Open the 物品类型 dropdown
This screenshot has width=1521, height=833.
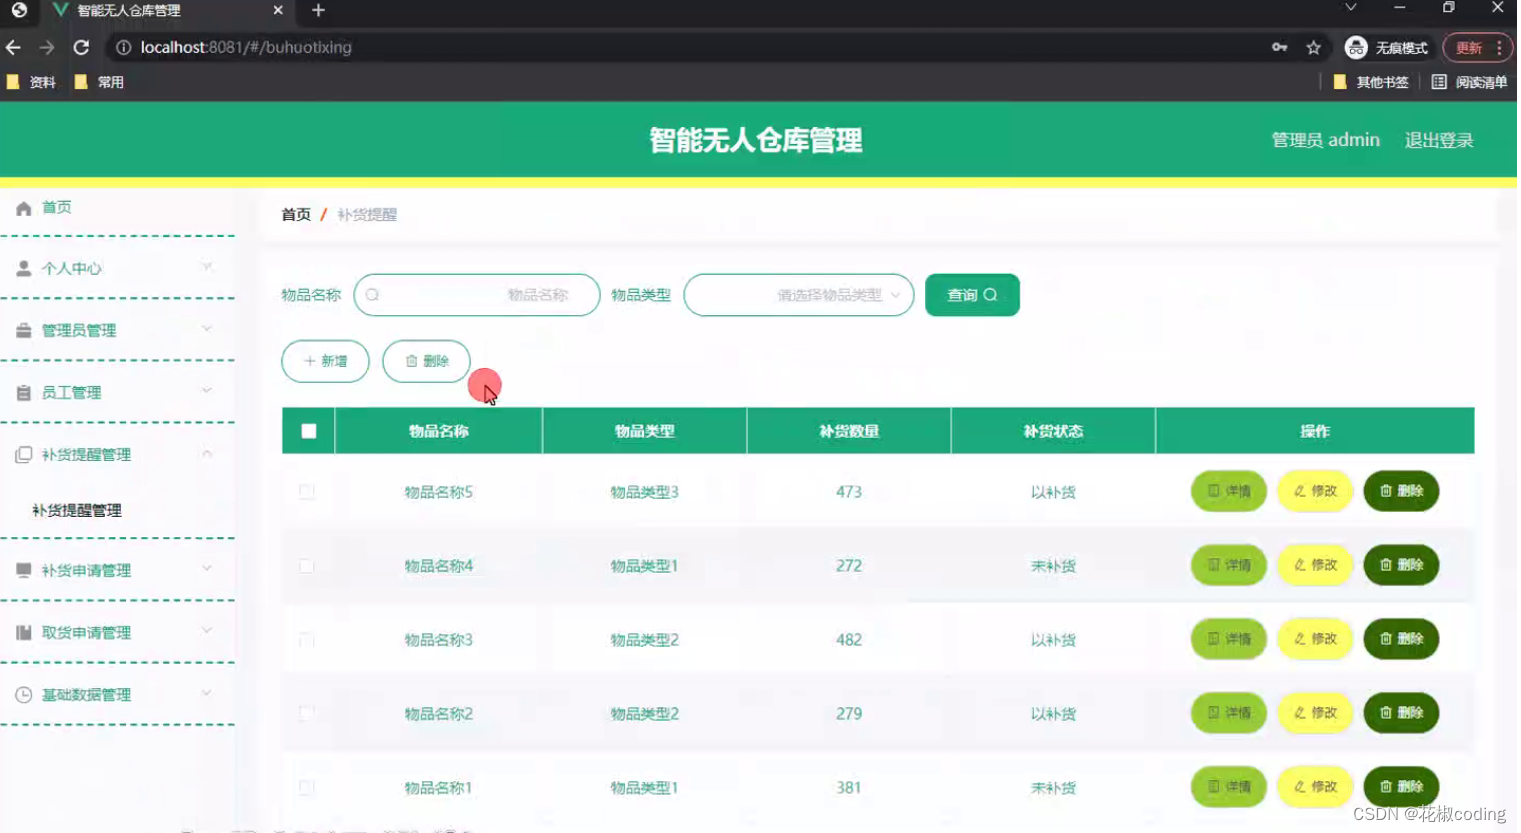(x=797, y=295)
